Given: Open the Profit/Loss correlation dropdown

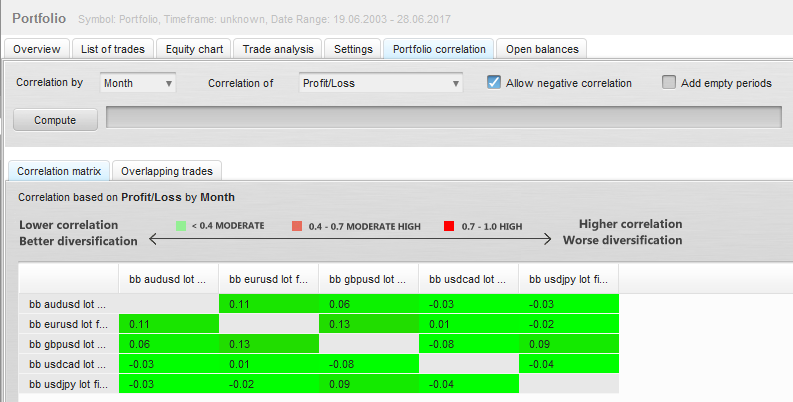Looking at the screenshot, I should 381,83.
